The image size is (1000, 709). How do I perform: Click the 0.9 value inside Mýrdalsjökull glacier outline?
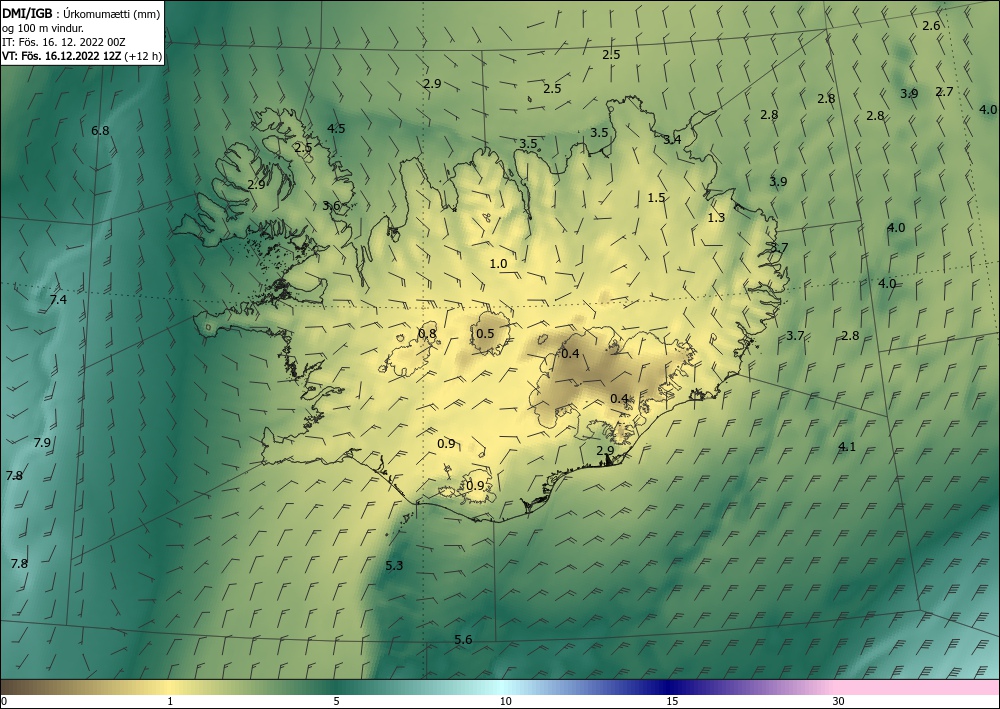pos(475,486)
